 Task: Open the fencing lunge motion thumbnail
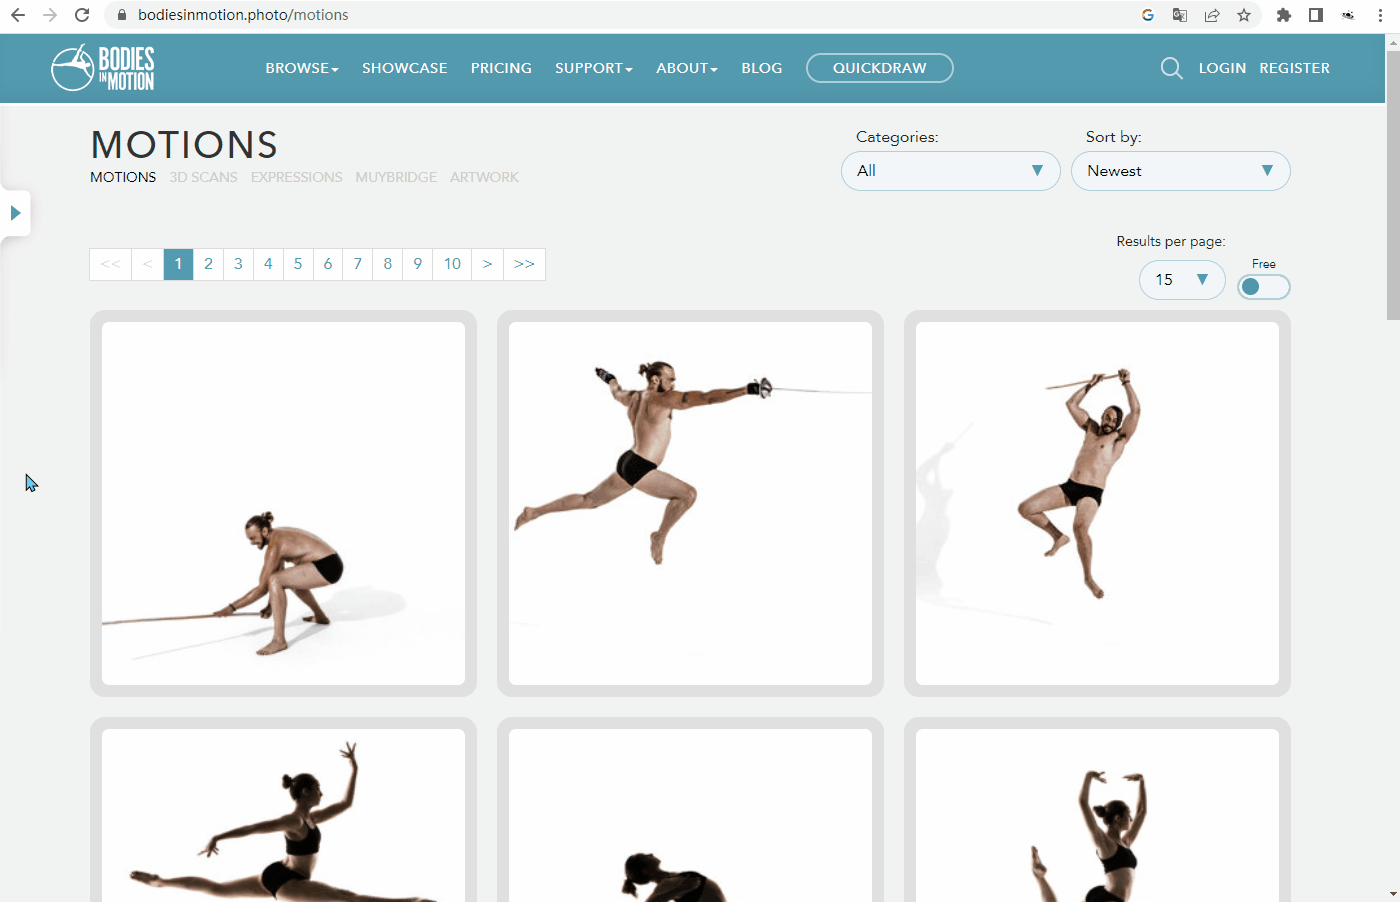[x=690, y=503]
